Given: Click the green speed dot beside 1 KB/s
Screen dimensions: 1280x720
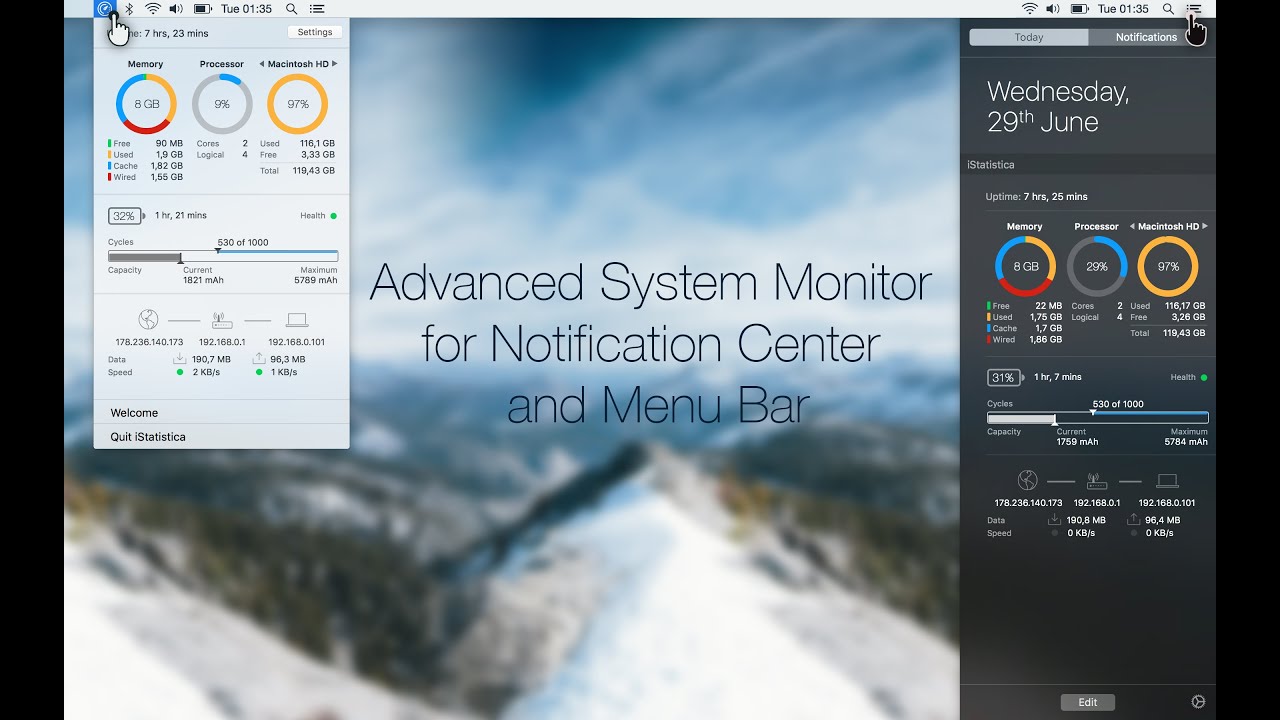Looking at the screenshot, I should (259, 372).
